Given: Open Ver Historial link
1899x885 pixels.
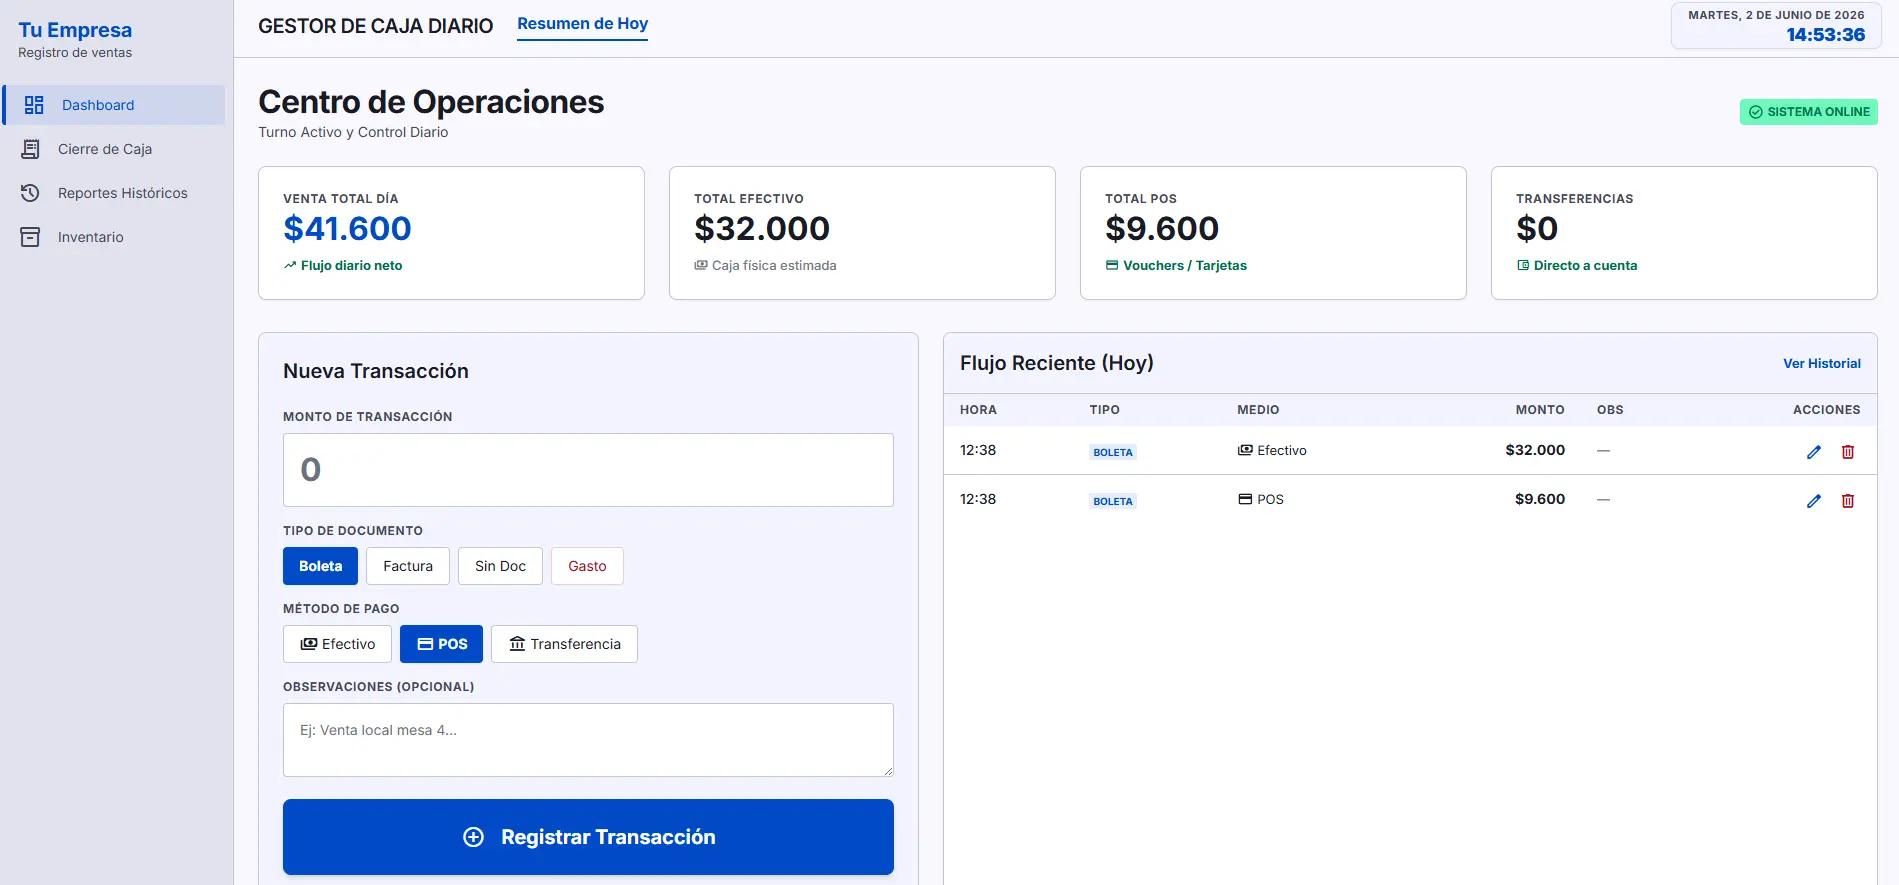Looking at the screenshot, I should pos(1822,364).
